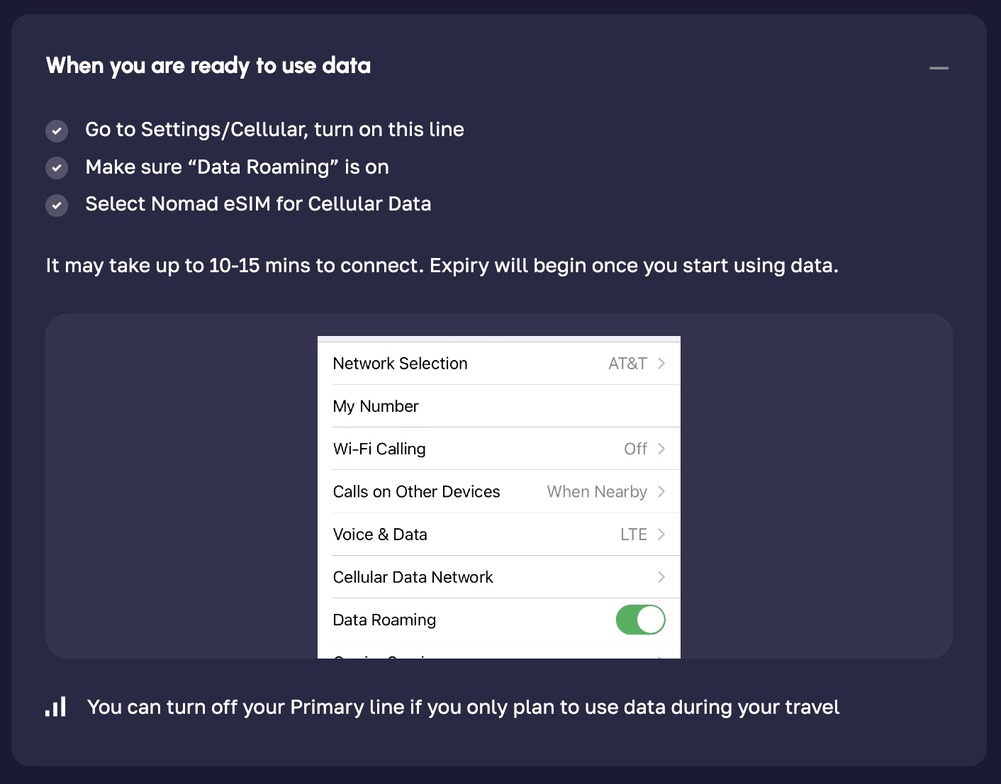Viewport: 1001px width, 784px height.
Task: Click the "When you are ready to use data" heading
Action: (x=208, y=66)
